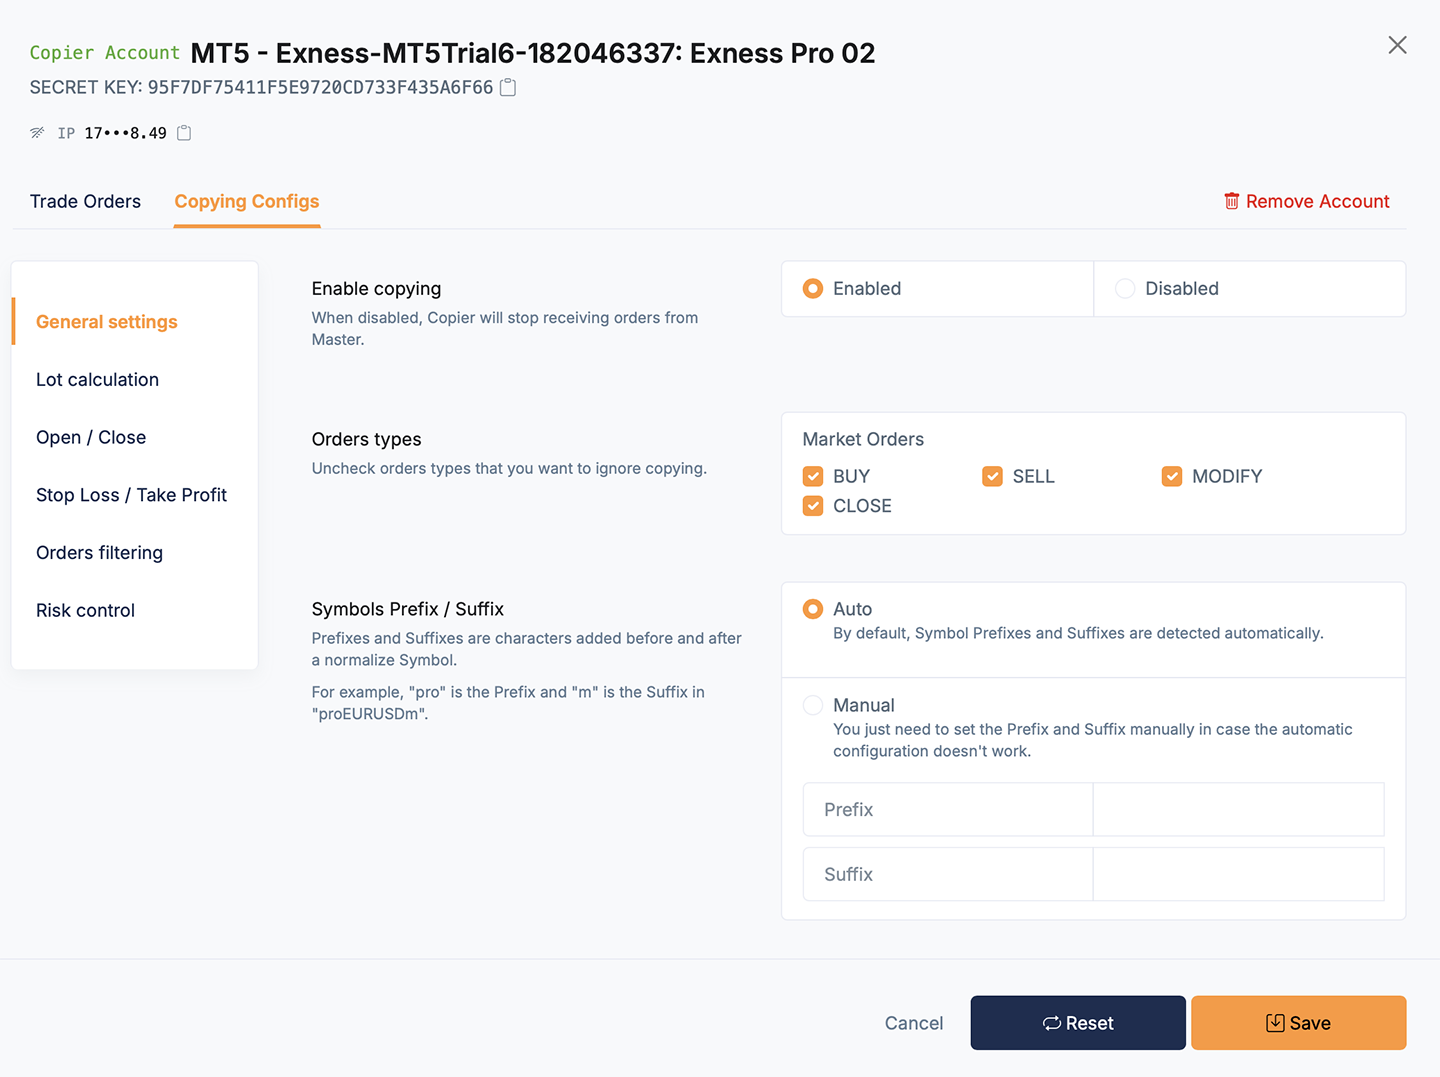Click the Market Orders heading
Viewport: 1440px width, 1077px height.
(863, 439)
